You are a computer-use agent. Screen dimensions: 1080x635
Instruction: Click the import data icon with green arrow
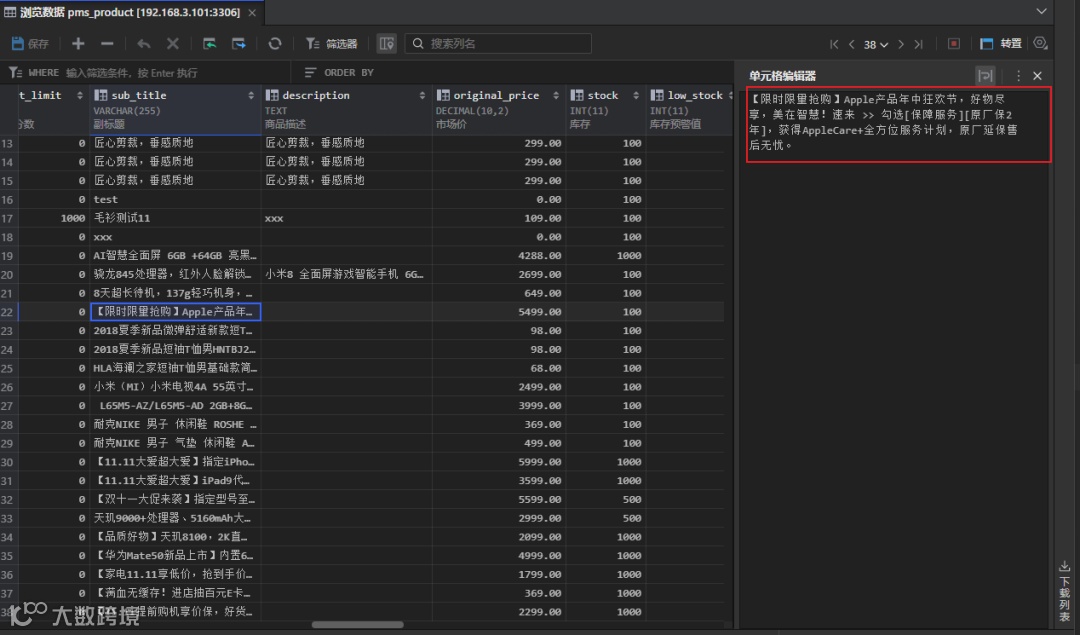209,43
